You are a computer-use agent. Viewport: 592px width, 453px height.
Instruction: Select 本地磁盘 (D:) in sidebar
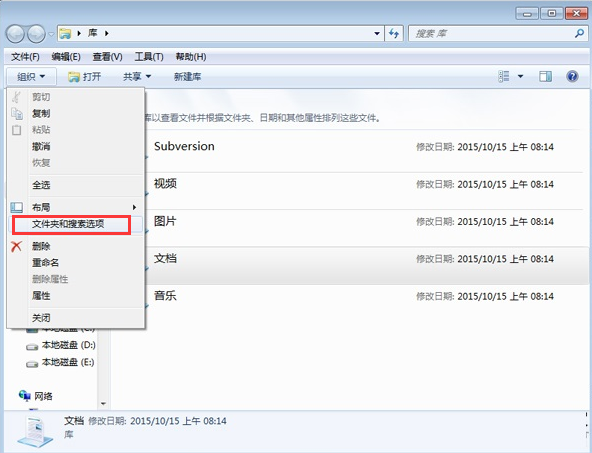coord(61,345)
